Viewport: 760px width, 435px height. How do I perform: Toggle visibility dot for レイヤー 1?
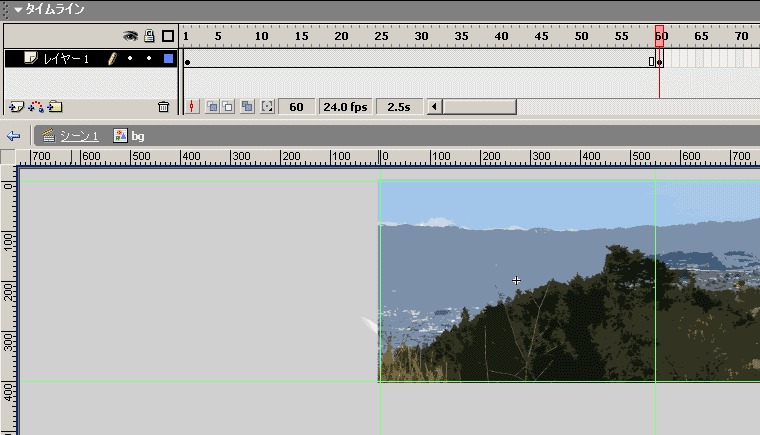coord(130,58)
